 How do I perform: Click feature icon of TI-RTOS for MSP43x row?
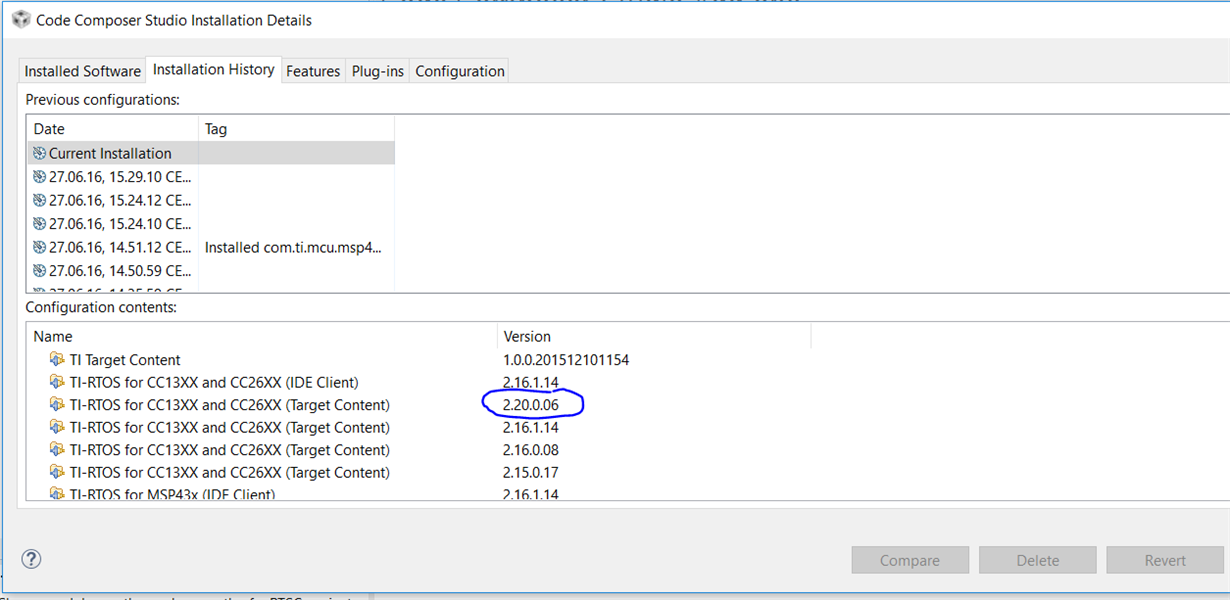pos(58,493)
